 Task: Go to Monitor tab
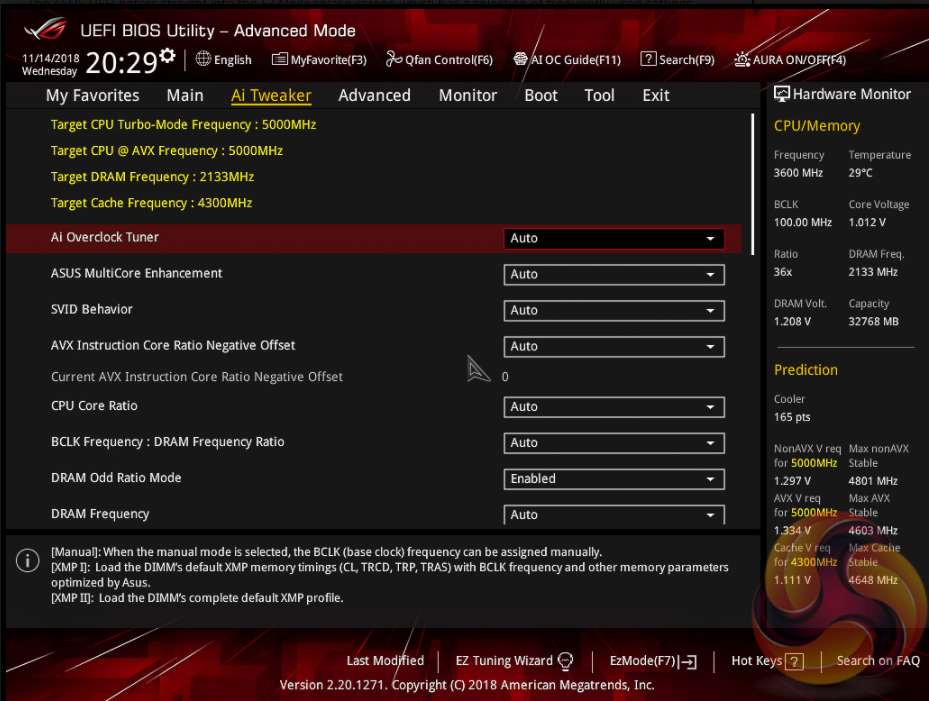click(468, 95)
